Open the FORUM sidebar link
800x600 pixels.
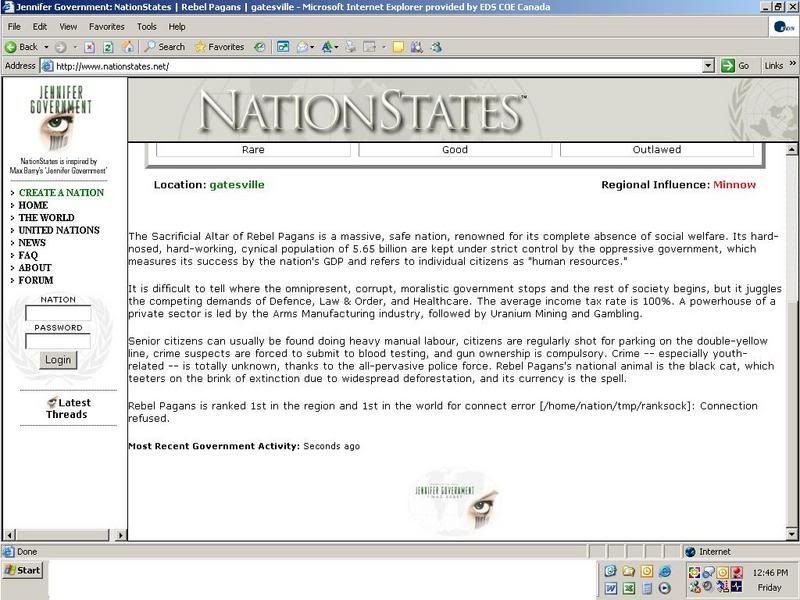click(x=36, y=280)
